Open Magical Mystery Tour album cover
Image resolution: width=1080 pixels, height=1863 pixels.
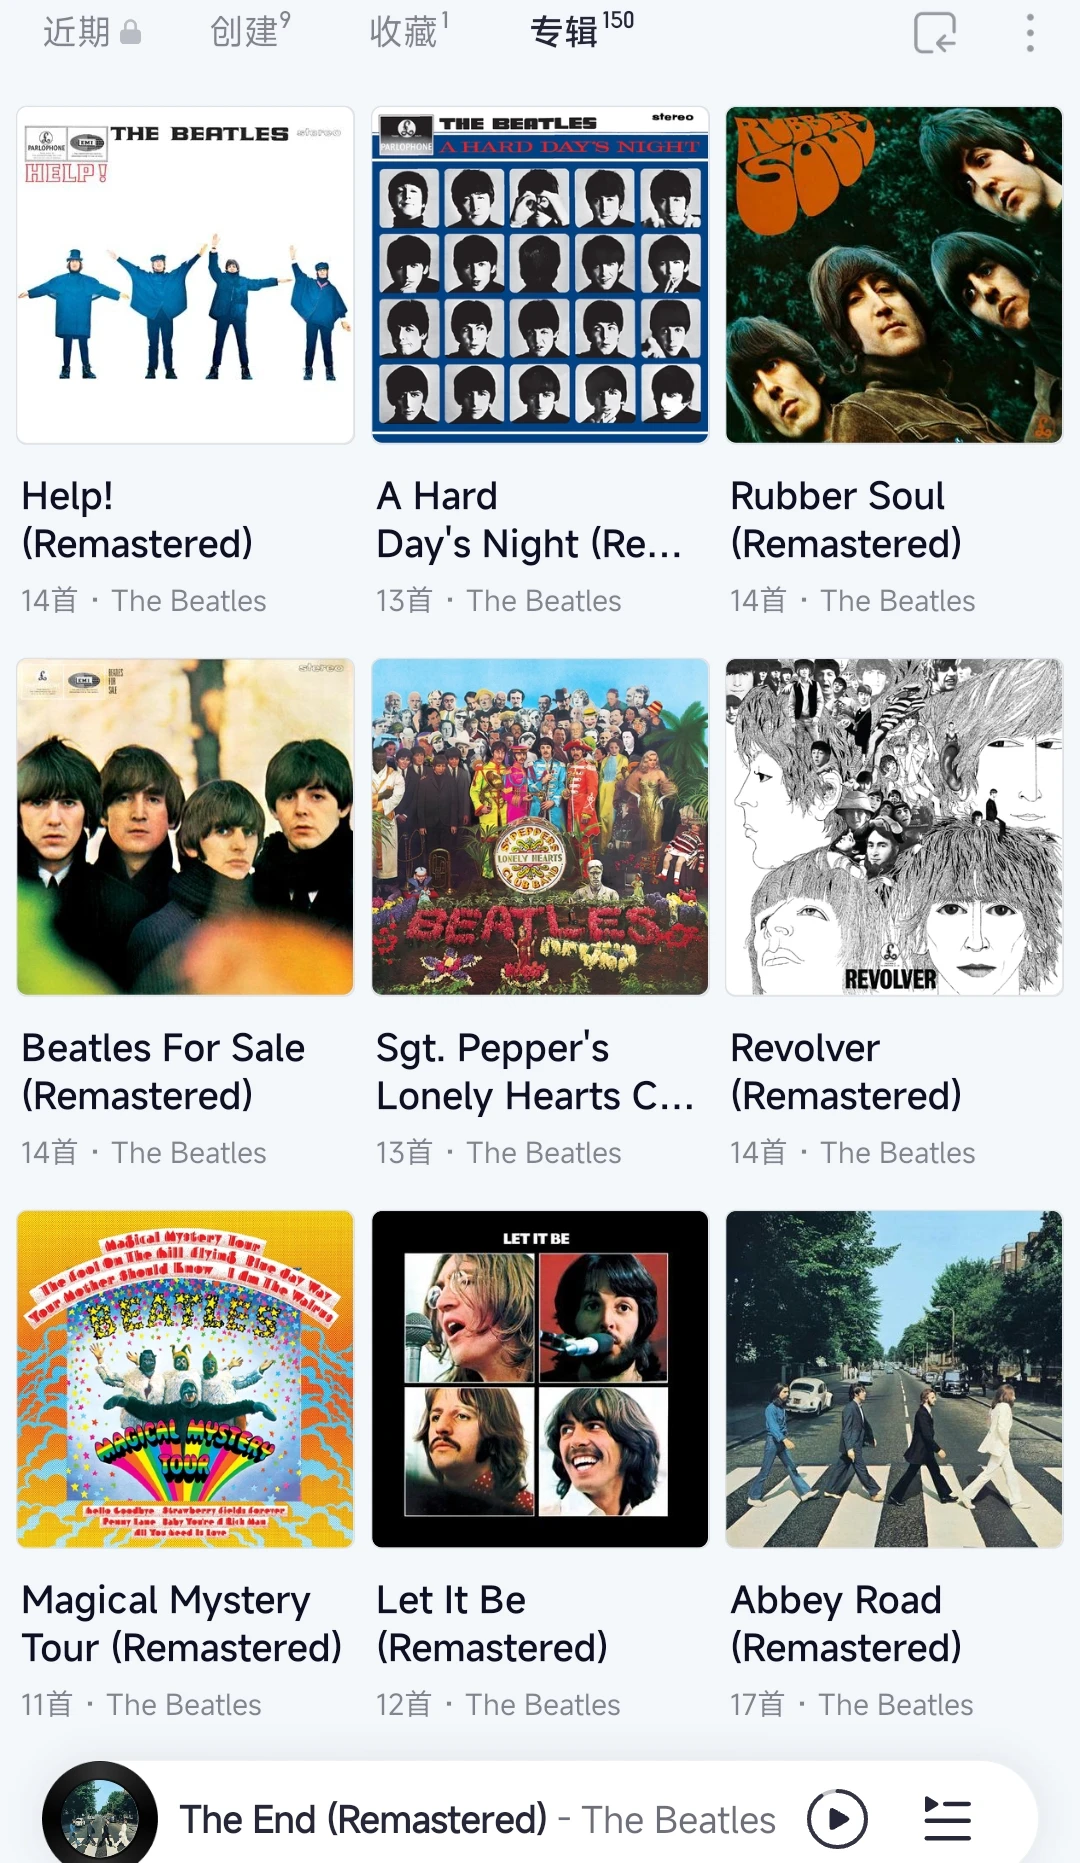[x=185, y=1379]
